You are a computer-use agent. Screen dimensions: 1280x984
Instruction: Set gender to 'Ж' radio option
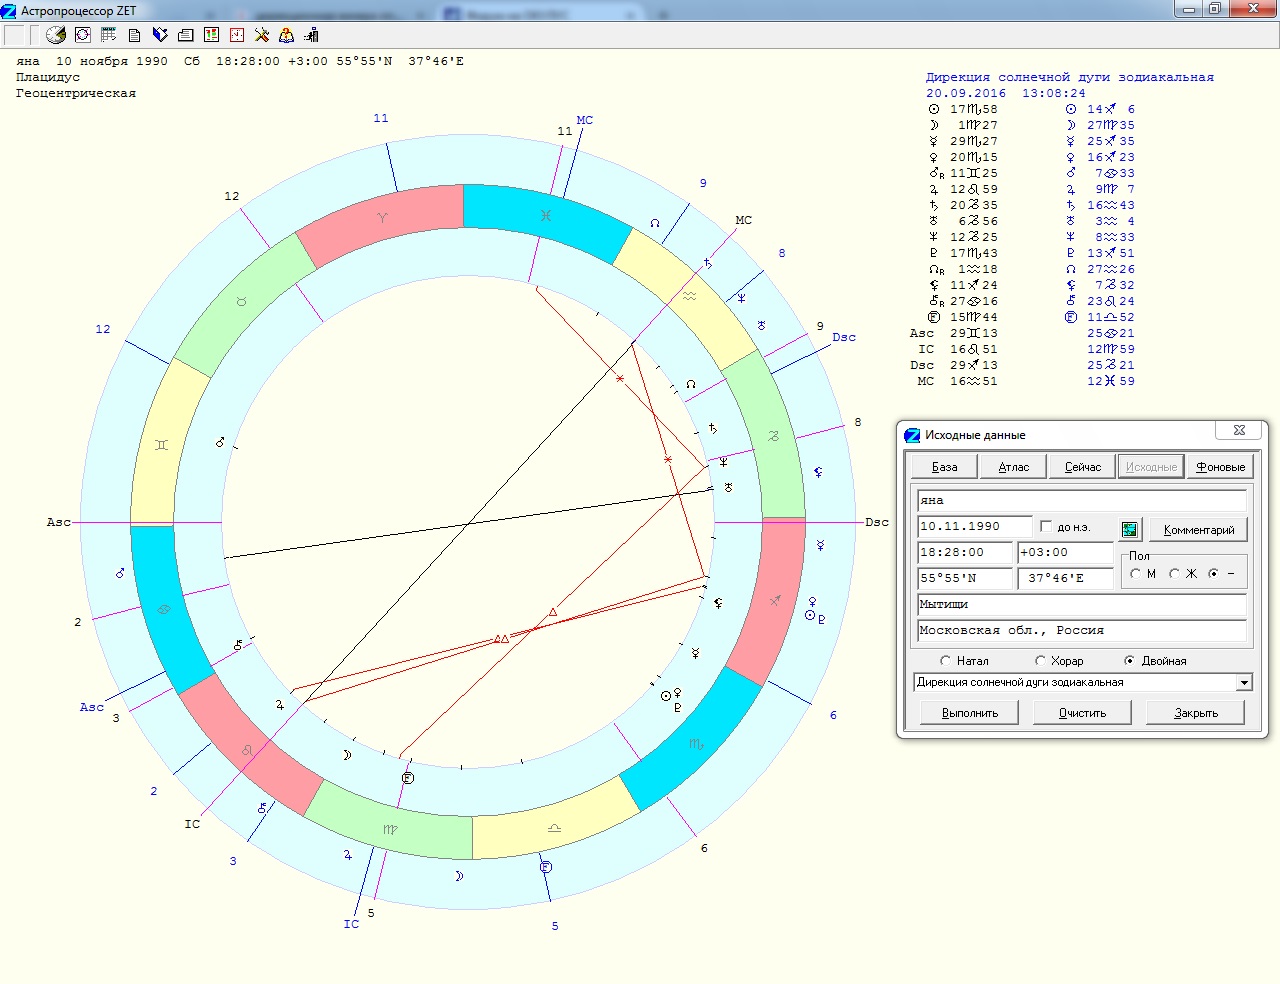point(1175,574)
